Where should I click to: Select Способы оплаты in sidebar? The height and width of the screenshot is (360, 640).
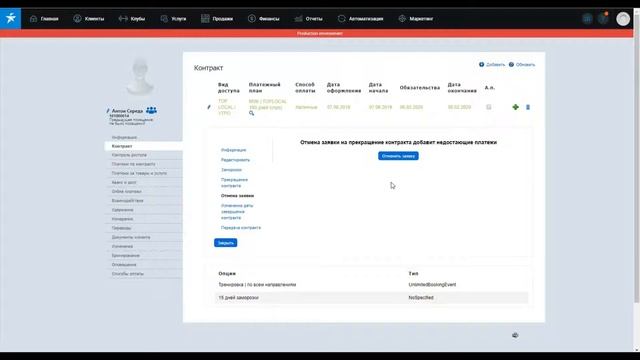tap(128, 274)
